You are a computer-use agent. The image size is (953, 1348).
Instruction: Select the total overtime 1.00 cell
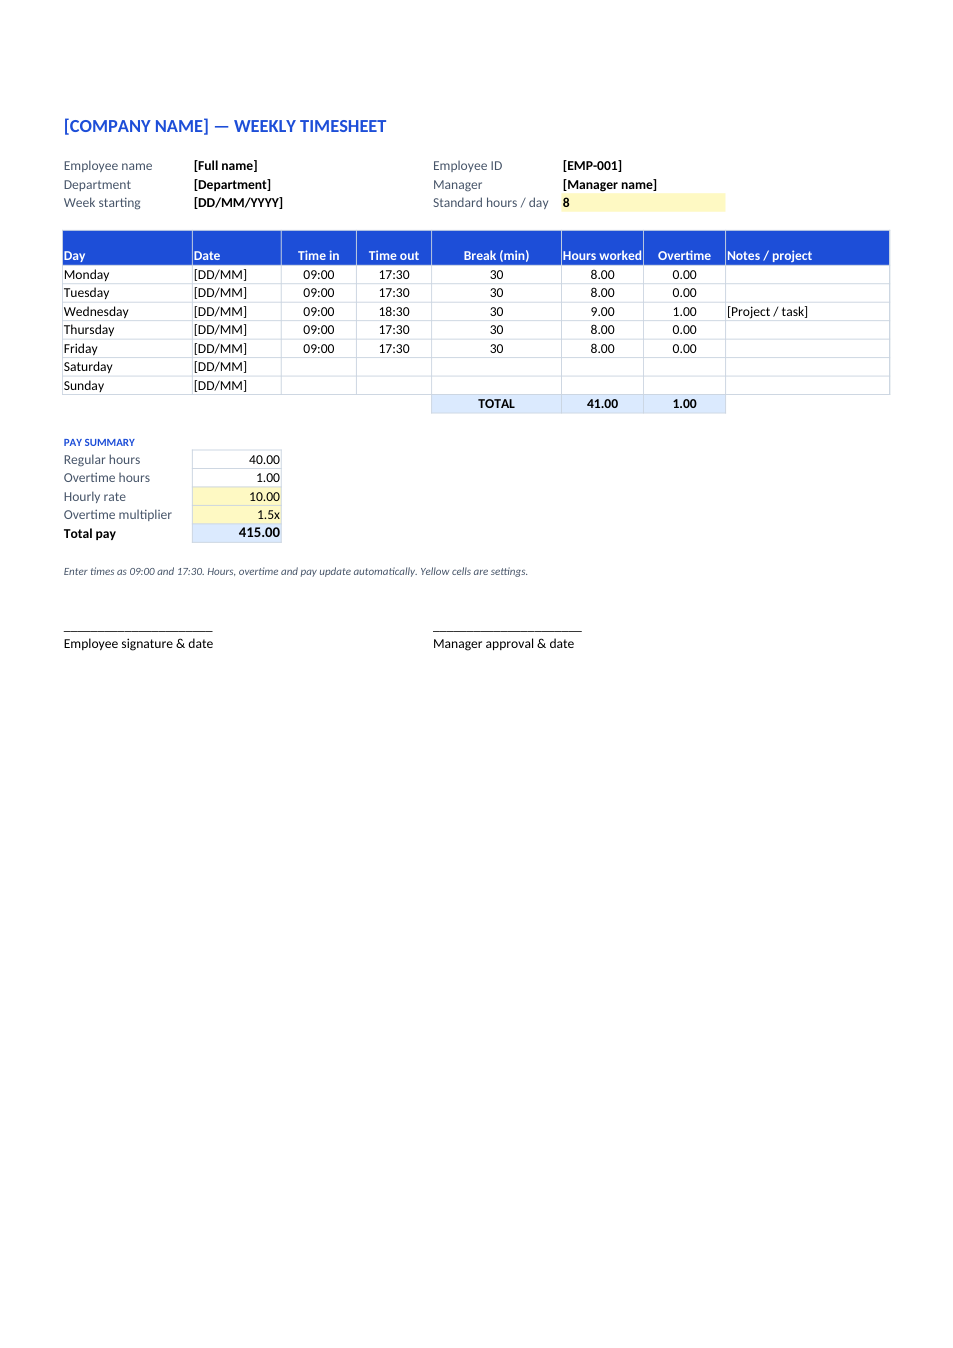pyautogui.click(x=684, y=404)
